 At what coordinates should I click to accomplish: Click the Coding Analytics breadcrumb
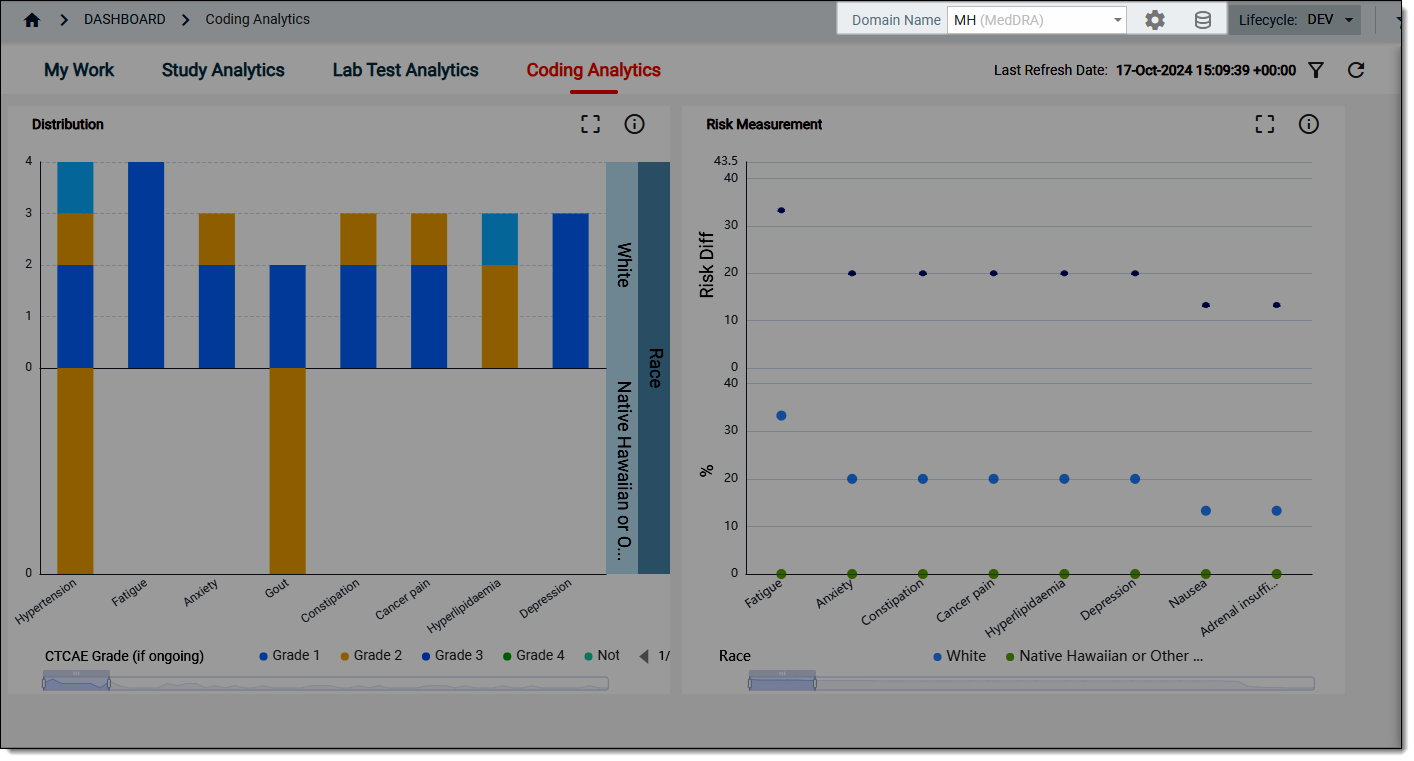click(x=258, y=20)
